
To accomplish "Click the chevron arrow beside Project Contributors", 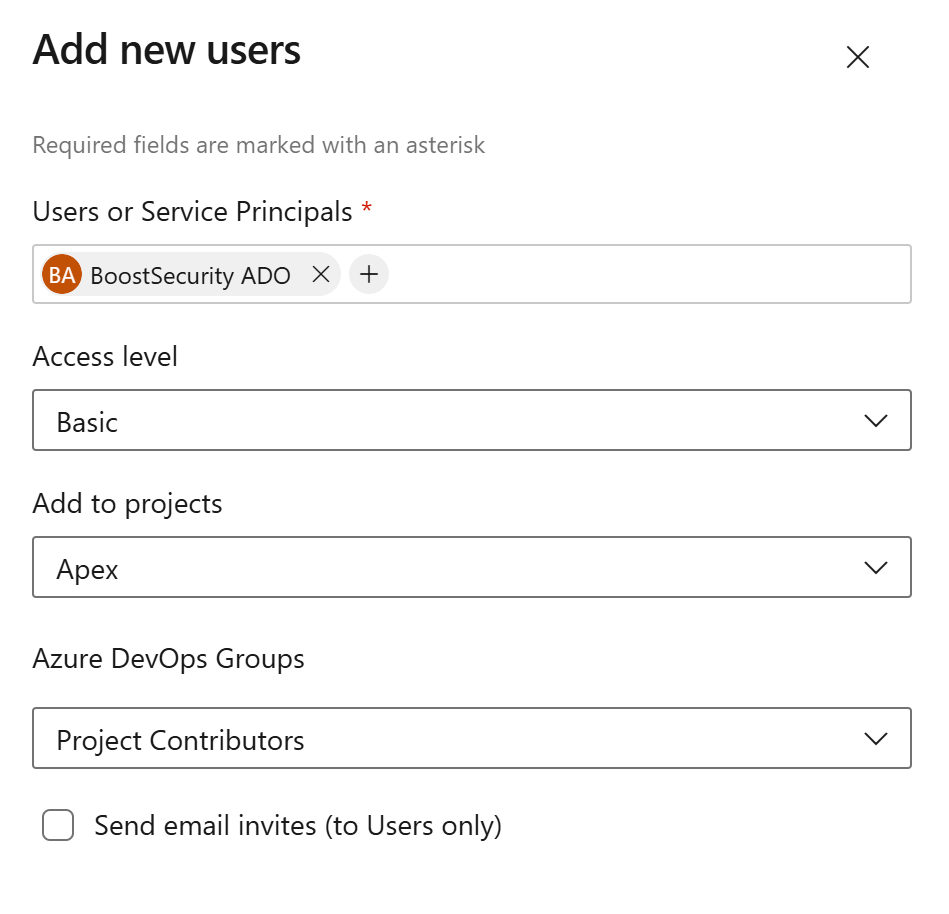I will (x=875, y=739).
